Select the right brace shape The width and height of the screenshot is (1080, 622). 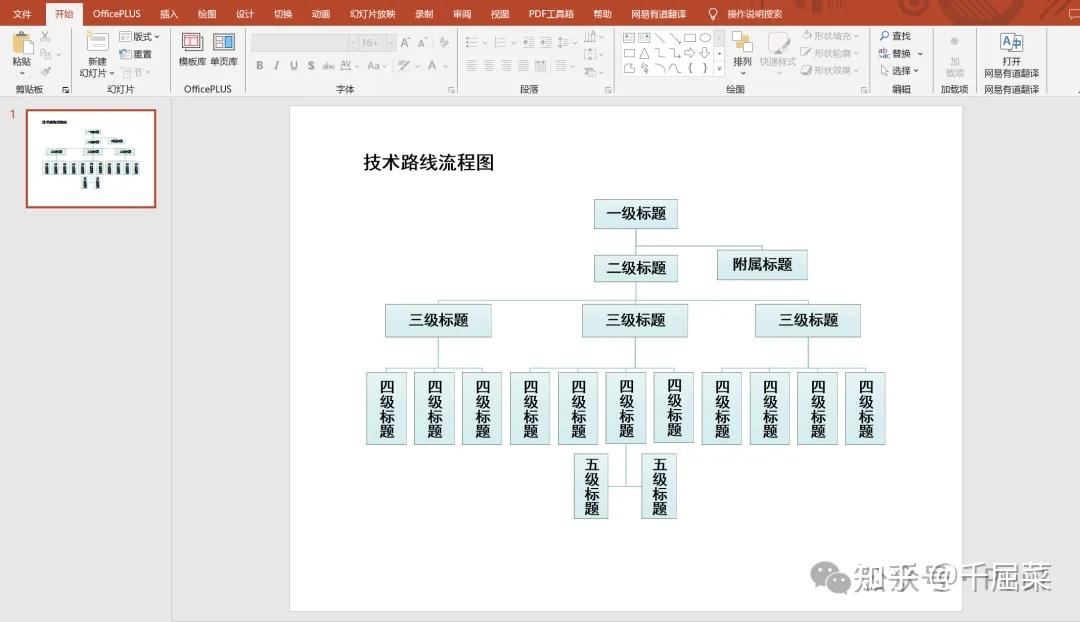coord(705,68)
